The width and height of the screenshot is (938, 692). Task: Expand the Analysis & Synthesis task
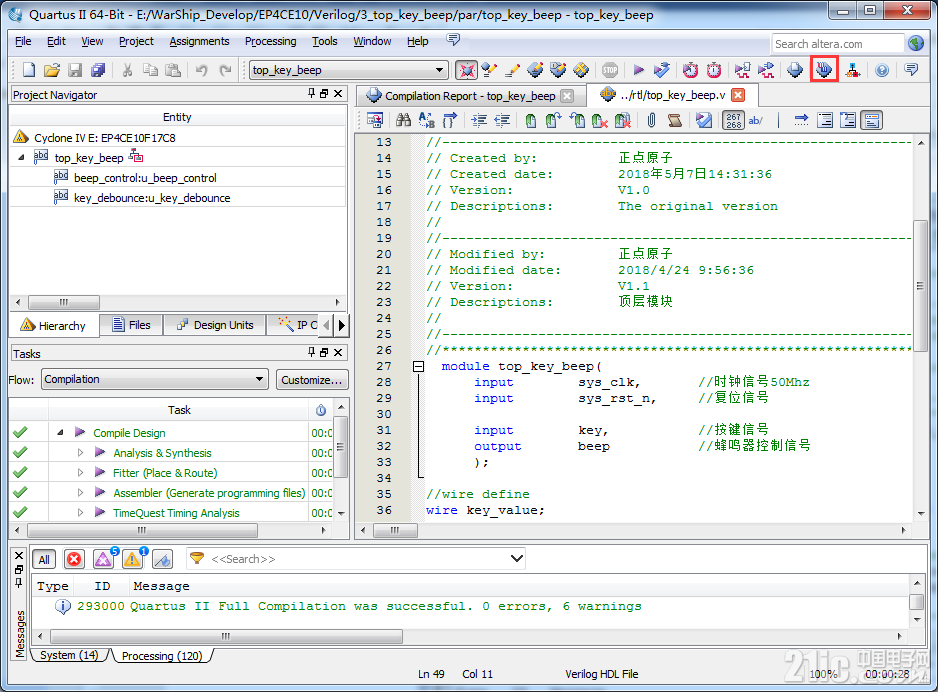80,453
